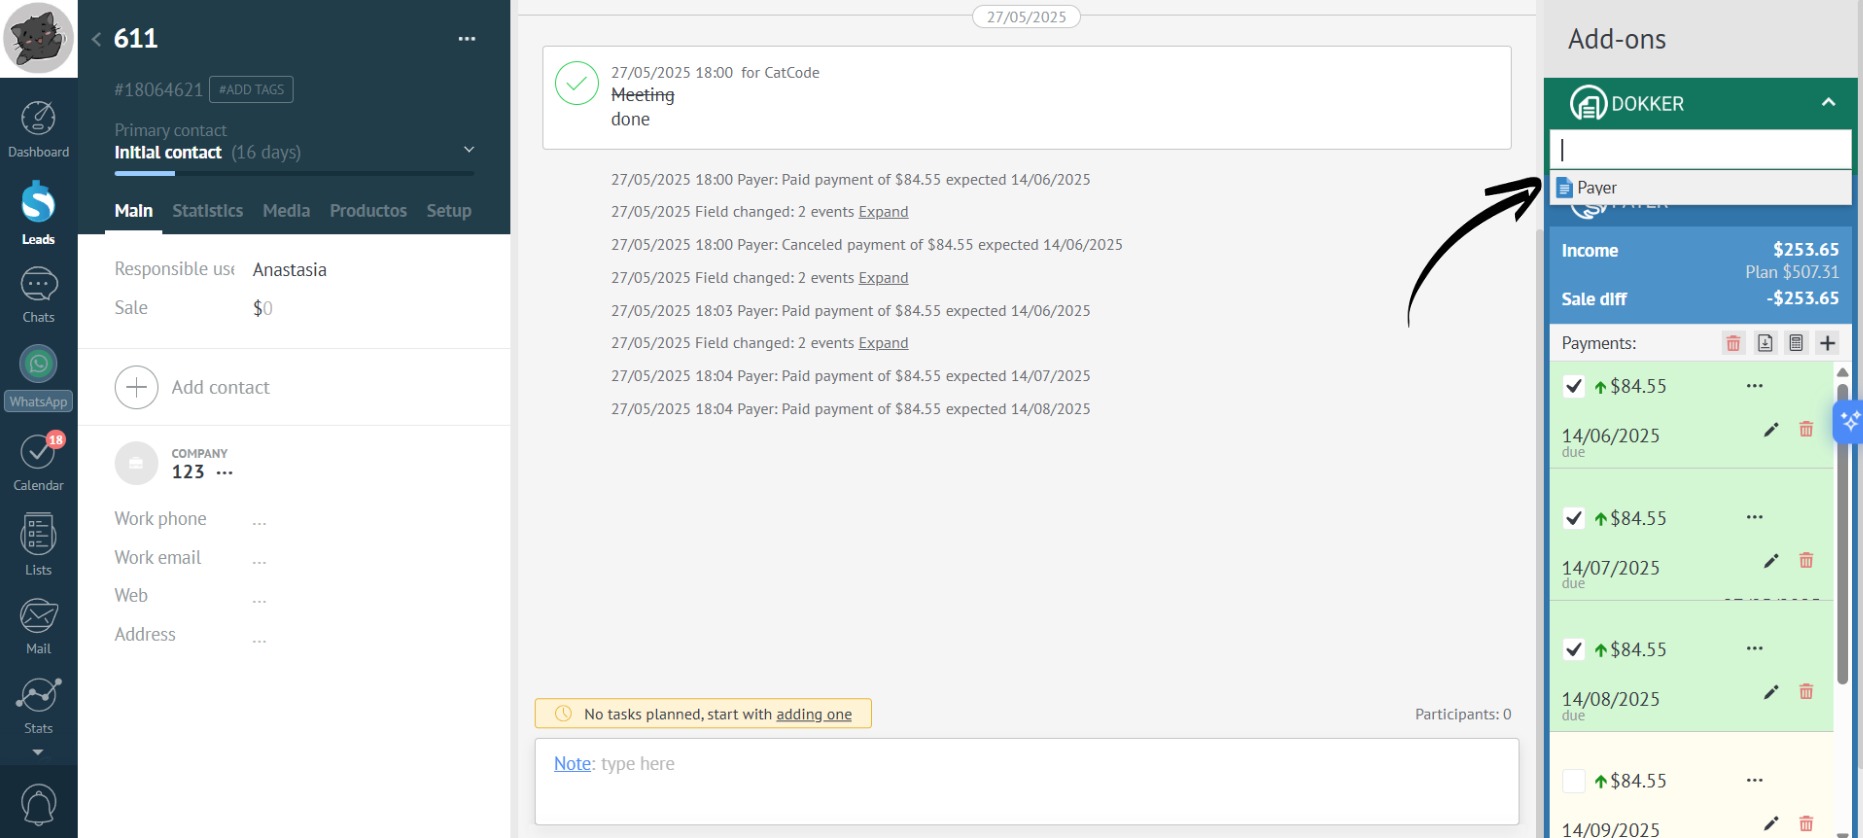Image resolution: width=1863 pixels, height=838 pixels.
Task: Uncheck the 14/06/2025 payment checkbox
Action: 1573,386
